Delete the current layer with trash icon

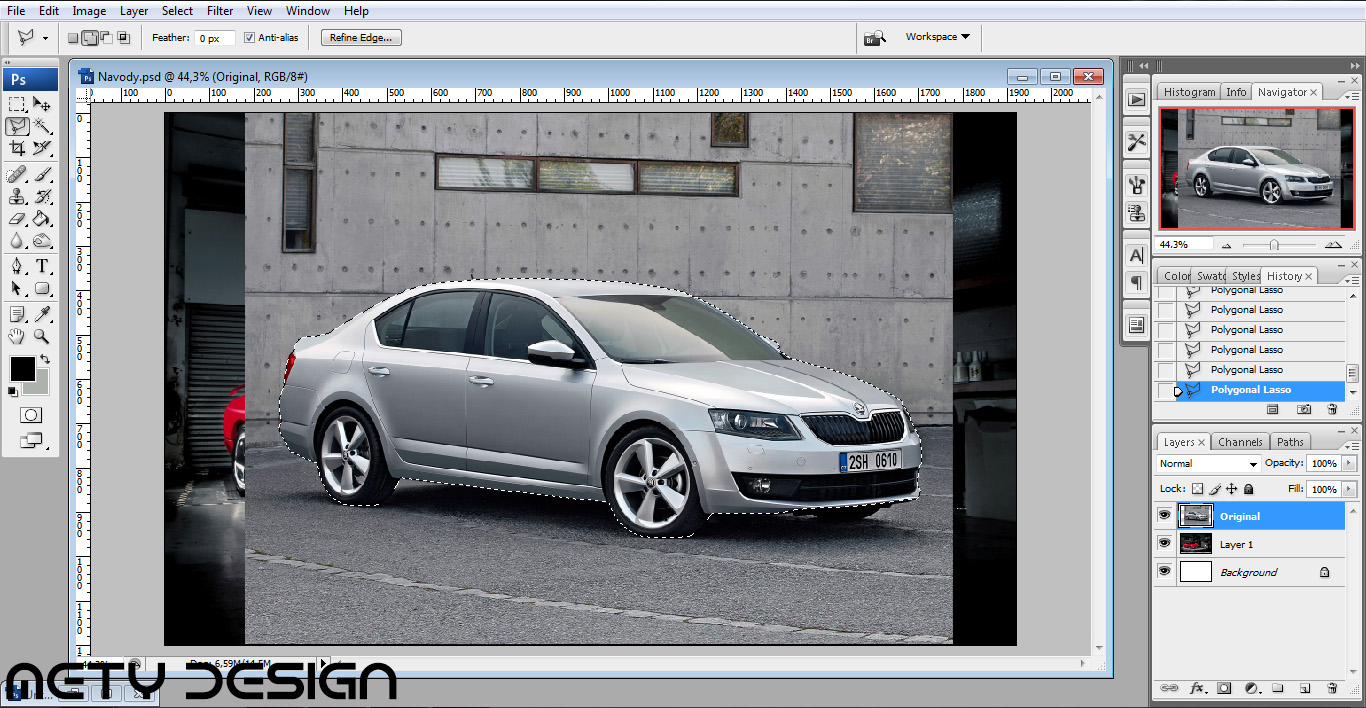coord(1332,688)
